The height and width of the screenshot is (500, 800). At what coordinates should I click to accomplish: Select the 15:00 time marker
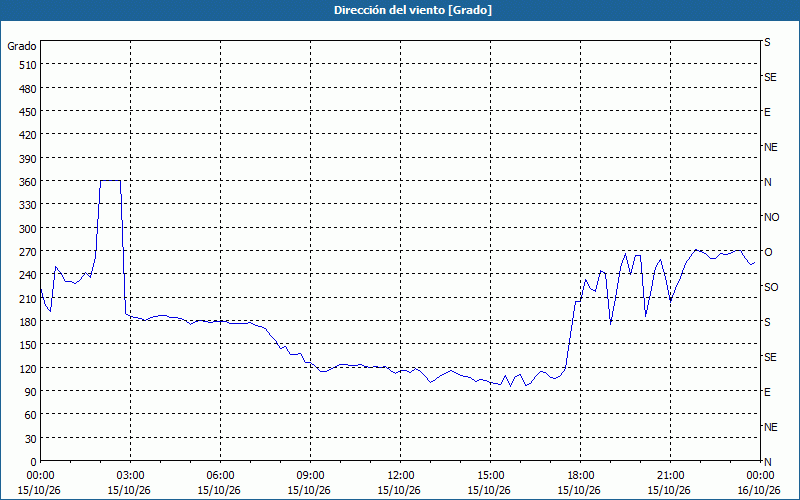click(490, 476)
